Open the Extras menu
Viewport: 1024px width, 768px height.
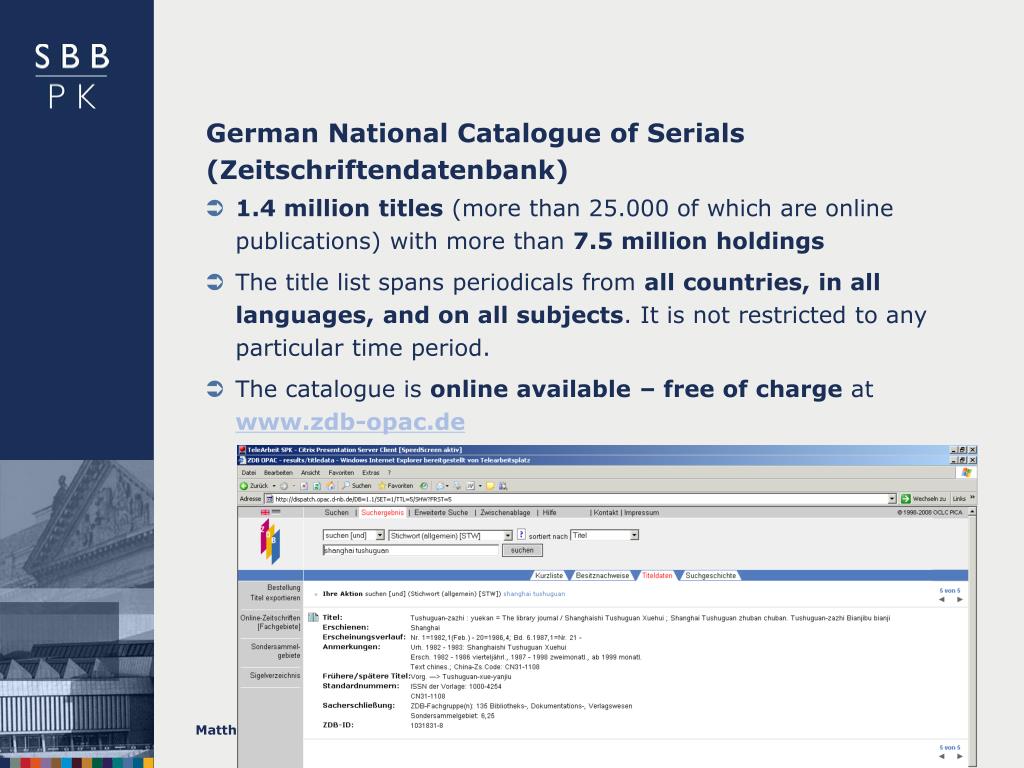pos(371,473)
